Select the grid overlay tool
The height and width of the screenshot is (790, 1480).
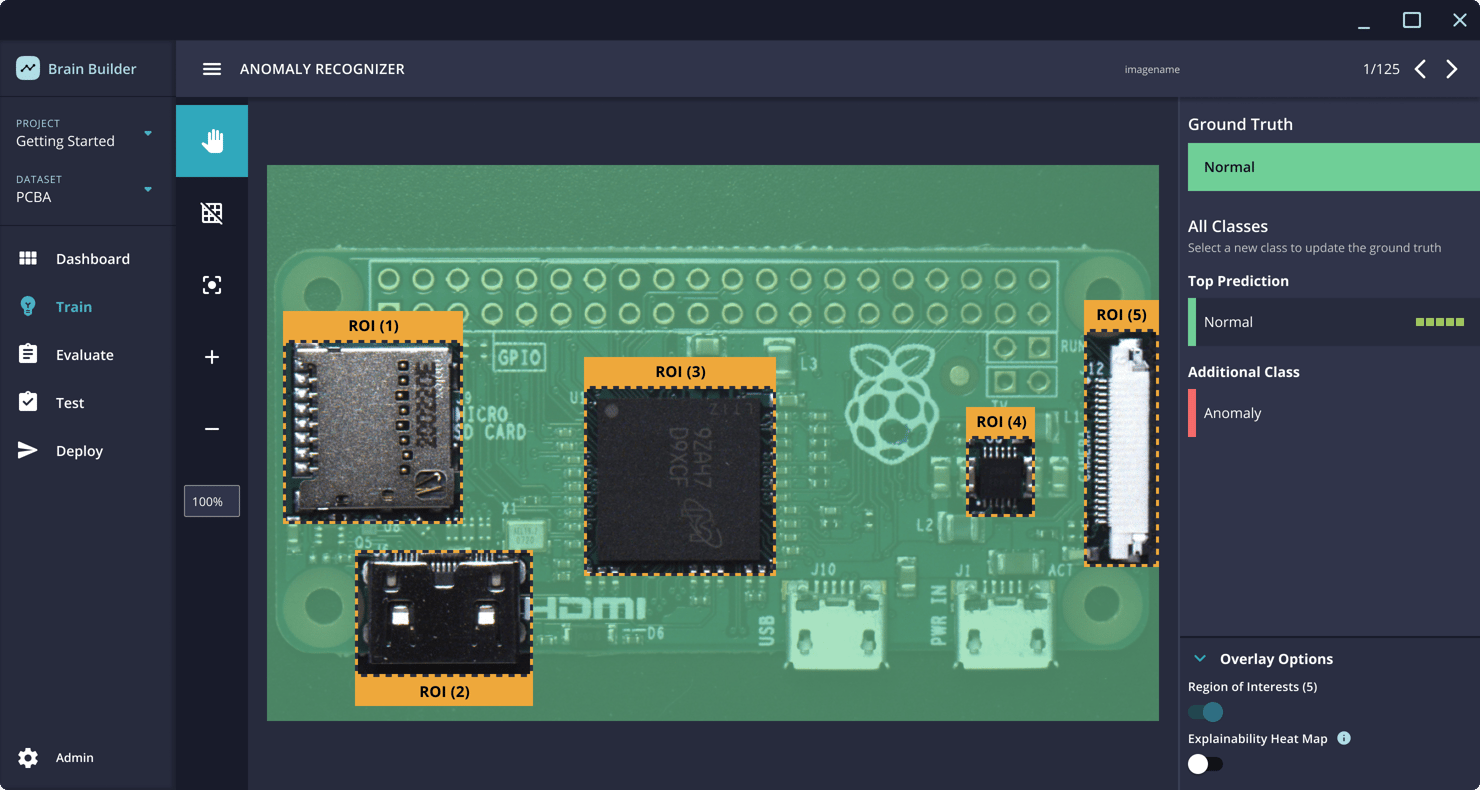(x=211, y=212)
